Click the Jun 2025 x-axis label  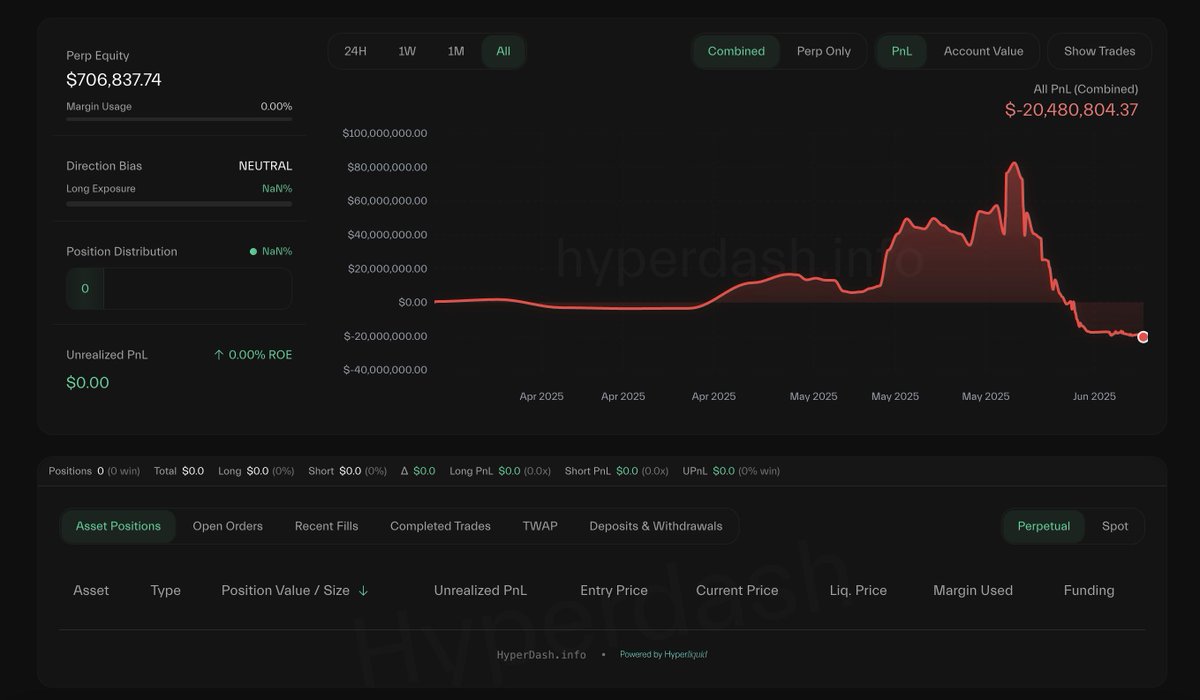click(x=1094, y=397)
